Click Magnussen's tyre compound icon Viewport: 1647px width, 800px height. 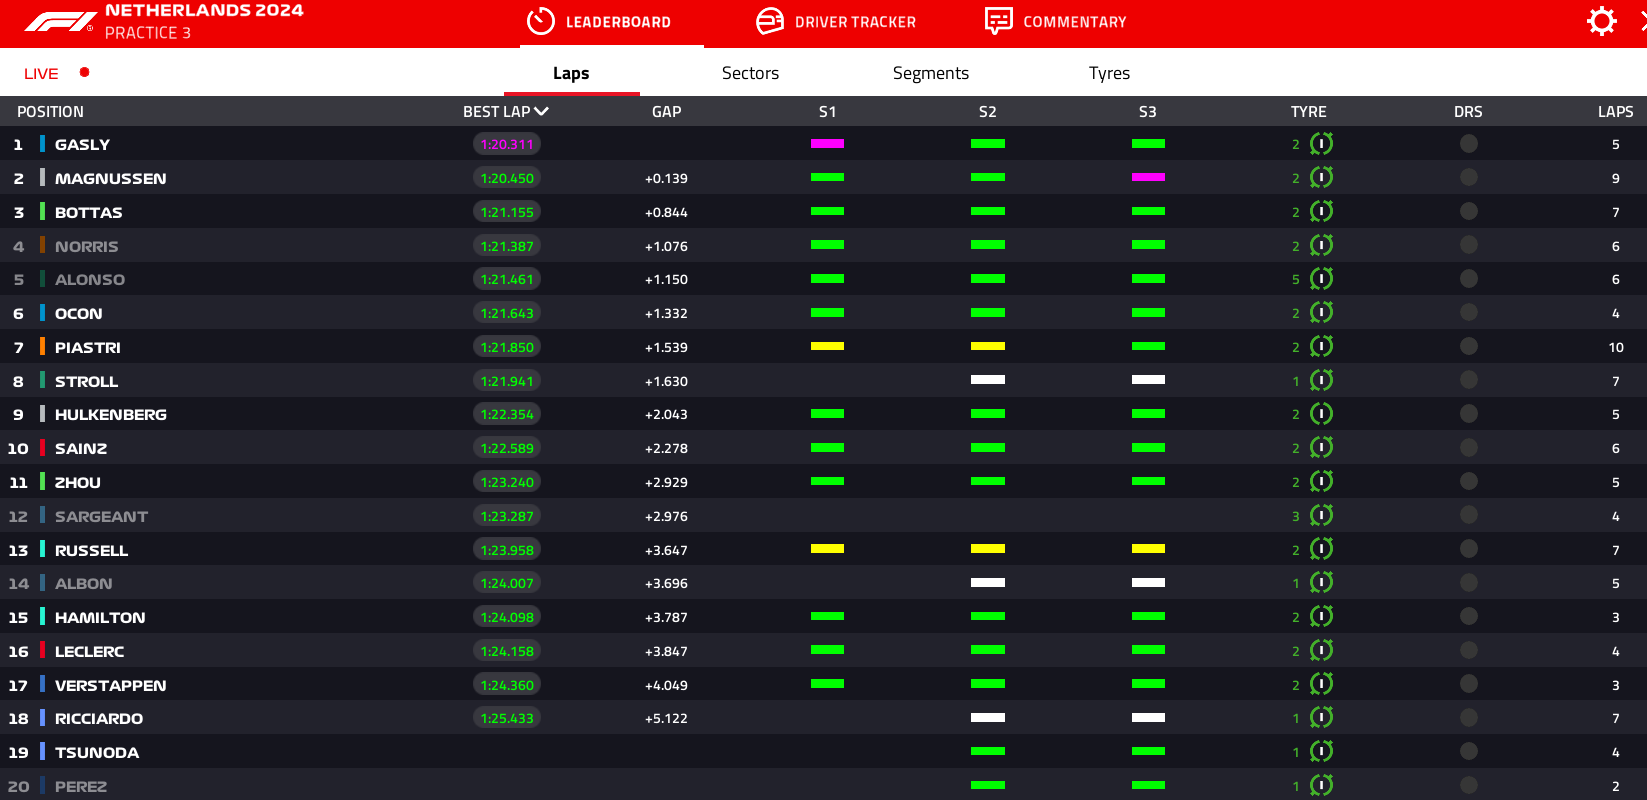[x=1321, y=178]
